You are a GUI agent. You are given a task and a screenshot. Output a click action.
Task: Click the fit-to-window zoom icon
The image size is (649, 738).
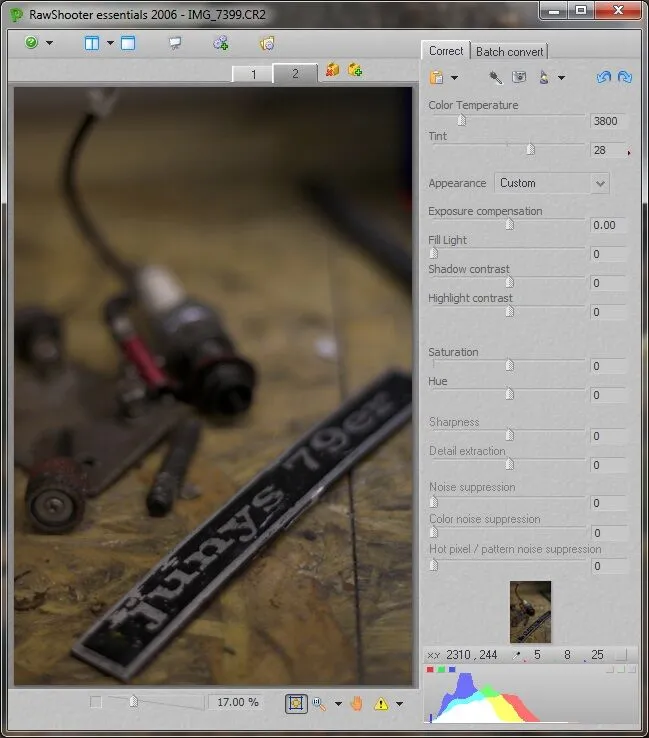click(296, 703)
